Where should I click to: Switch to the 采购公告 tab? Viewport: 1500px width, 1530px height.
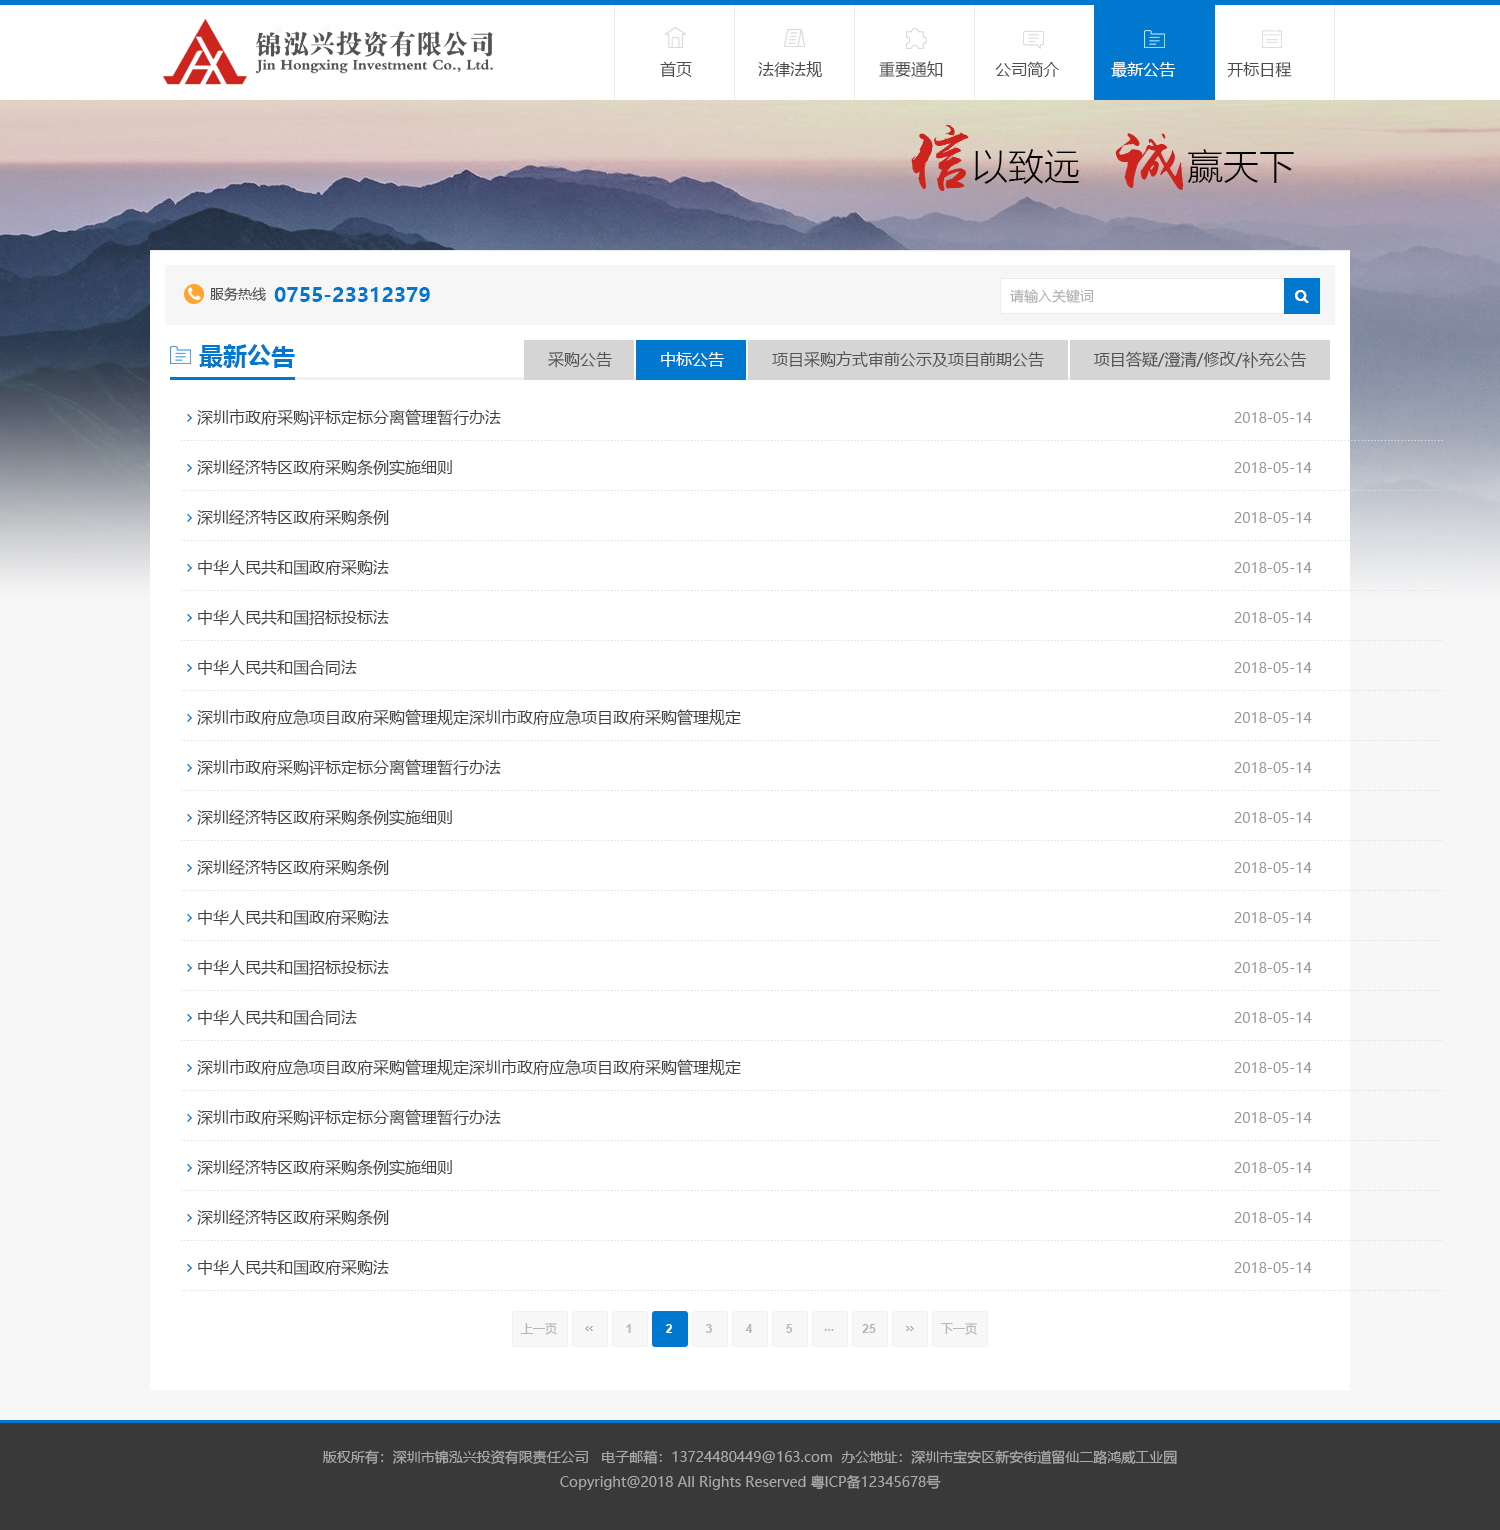(x=578, y=360)
